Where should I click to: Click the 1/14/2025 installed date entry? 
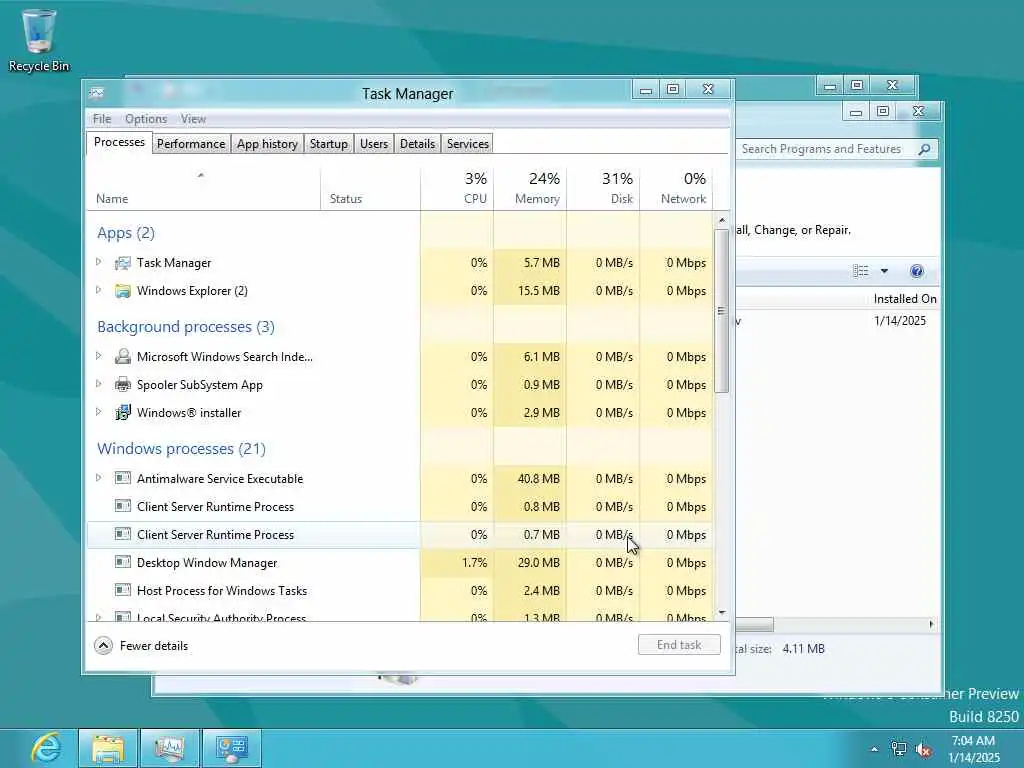coord(900,321)
